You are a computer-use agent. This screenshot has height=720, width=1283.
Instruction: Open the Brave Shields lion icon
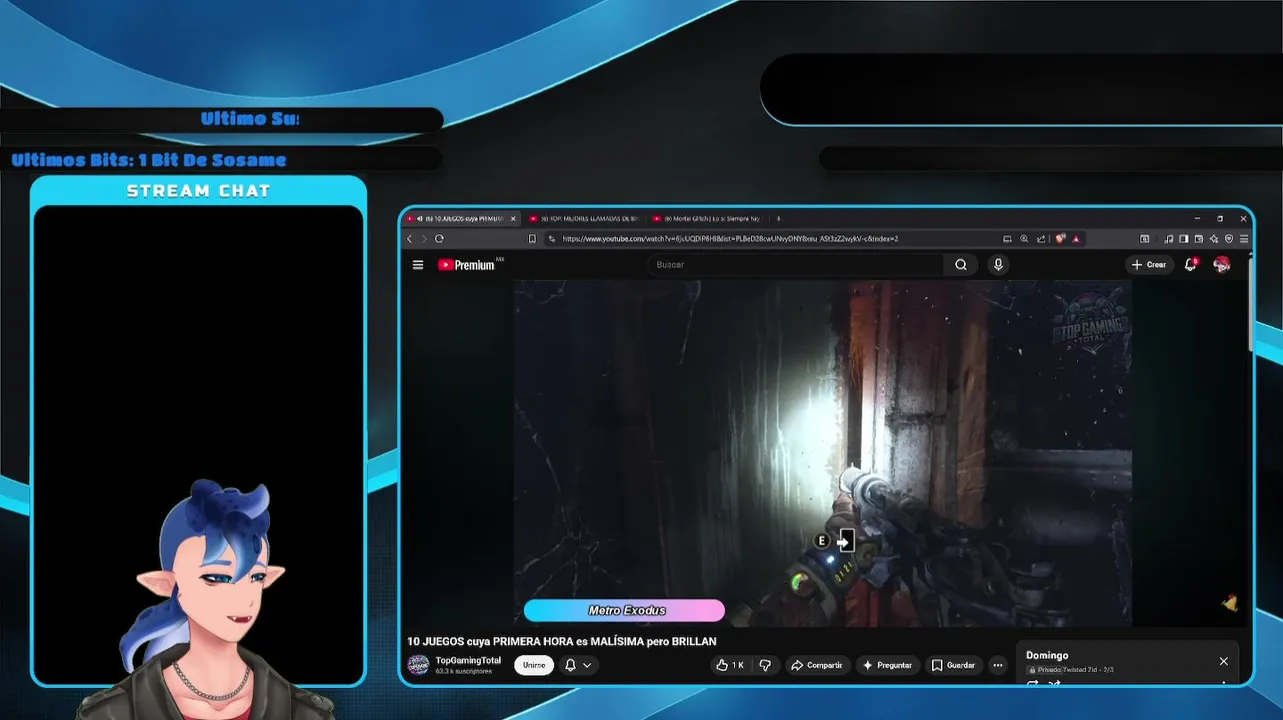1060,239
